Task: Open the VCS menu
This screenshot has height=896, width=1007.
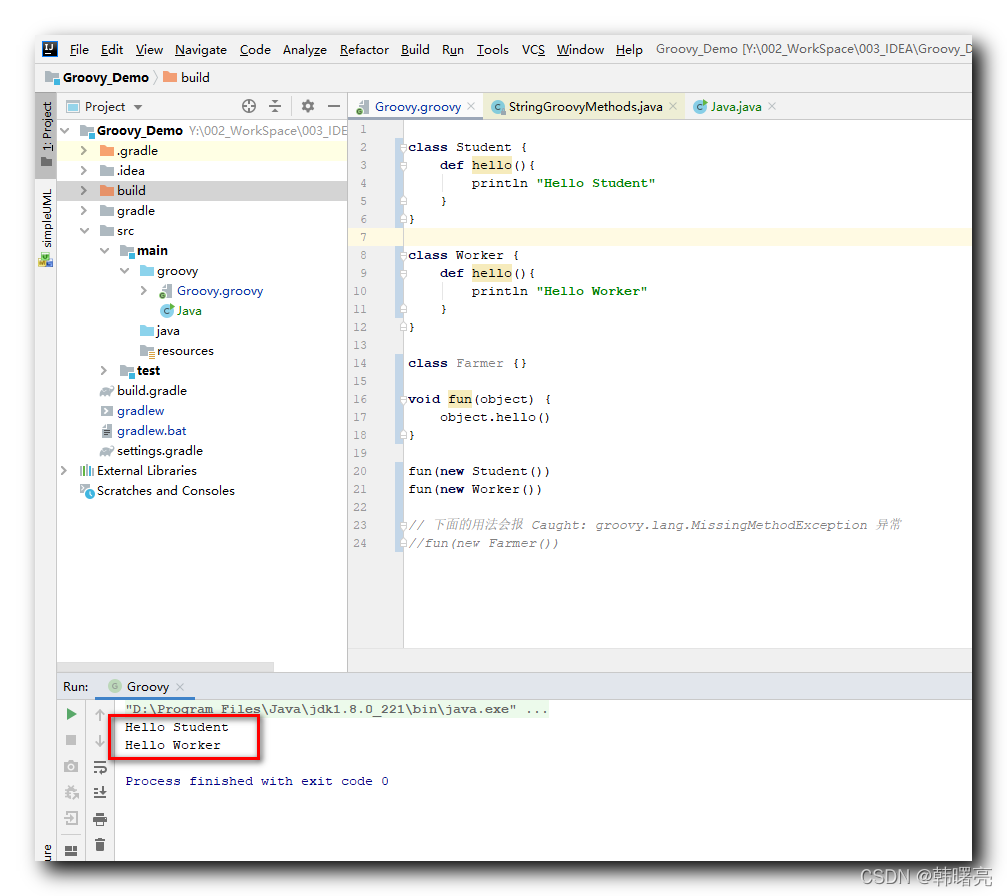Action: point(533,49)
